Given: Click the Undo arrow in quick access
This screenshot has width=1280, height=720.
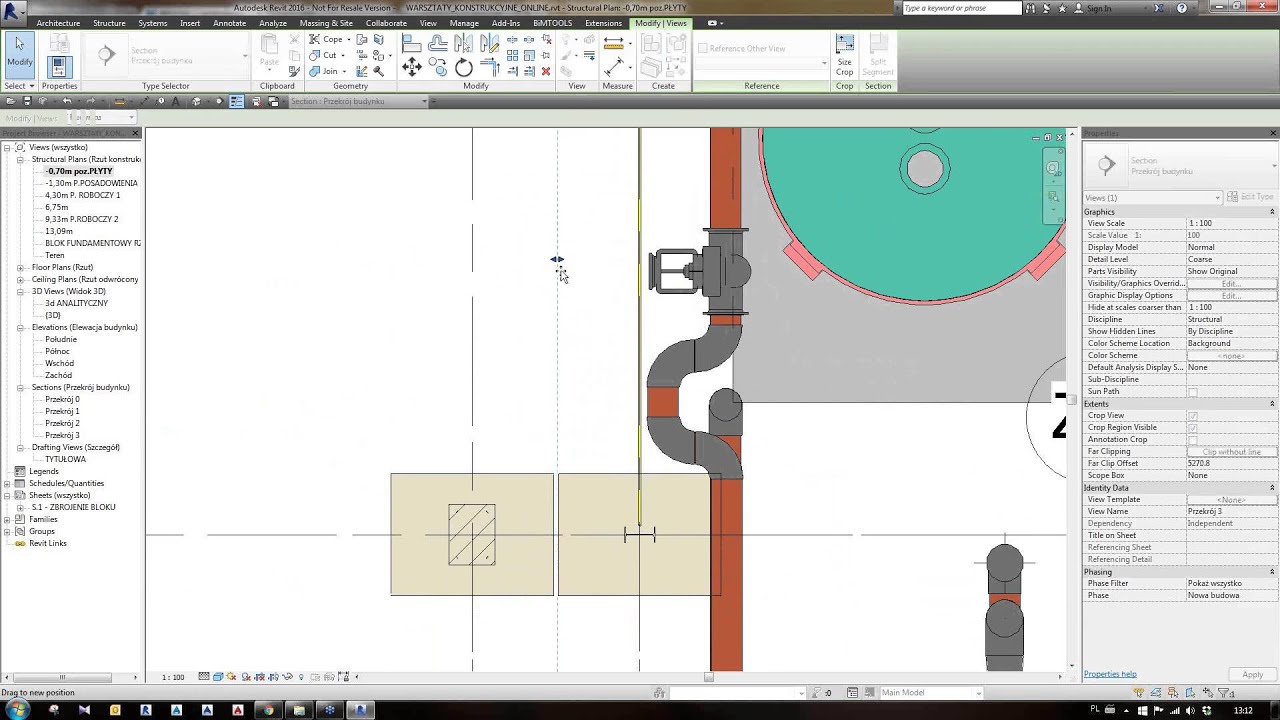Looking at the screenshot, I should 67,101.
